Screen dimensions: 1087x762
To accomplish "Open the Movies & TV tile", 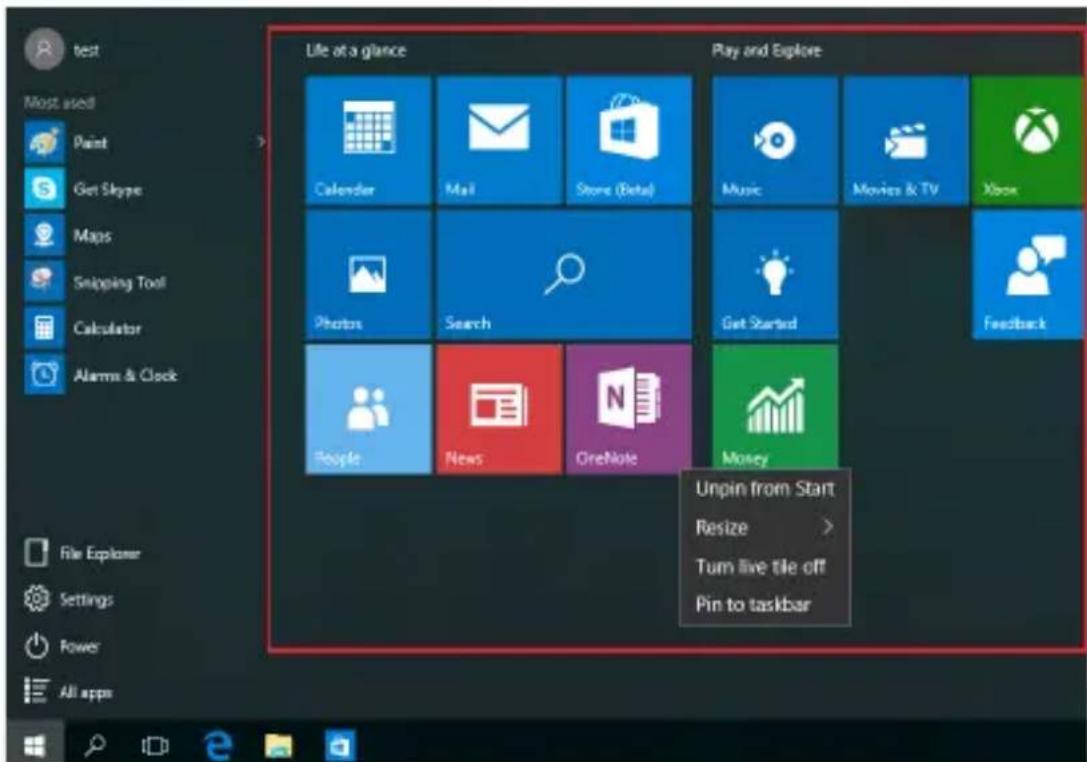I will pos(905,140).
